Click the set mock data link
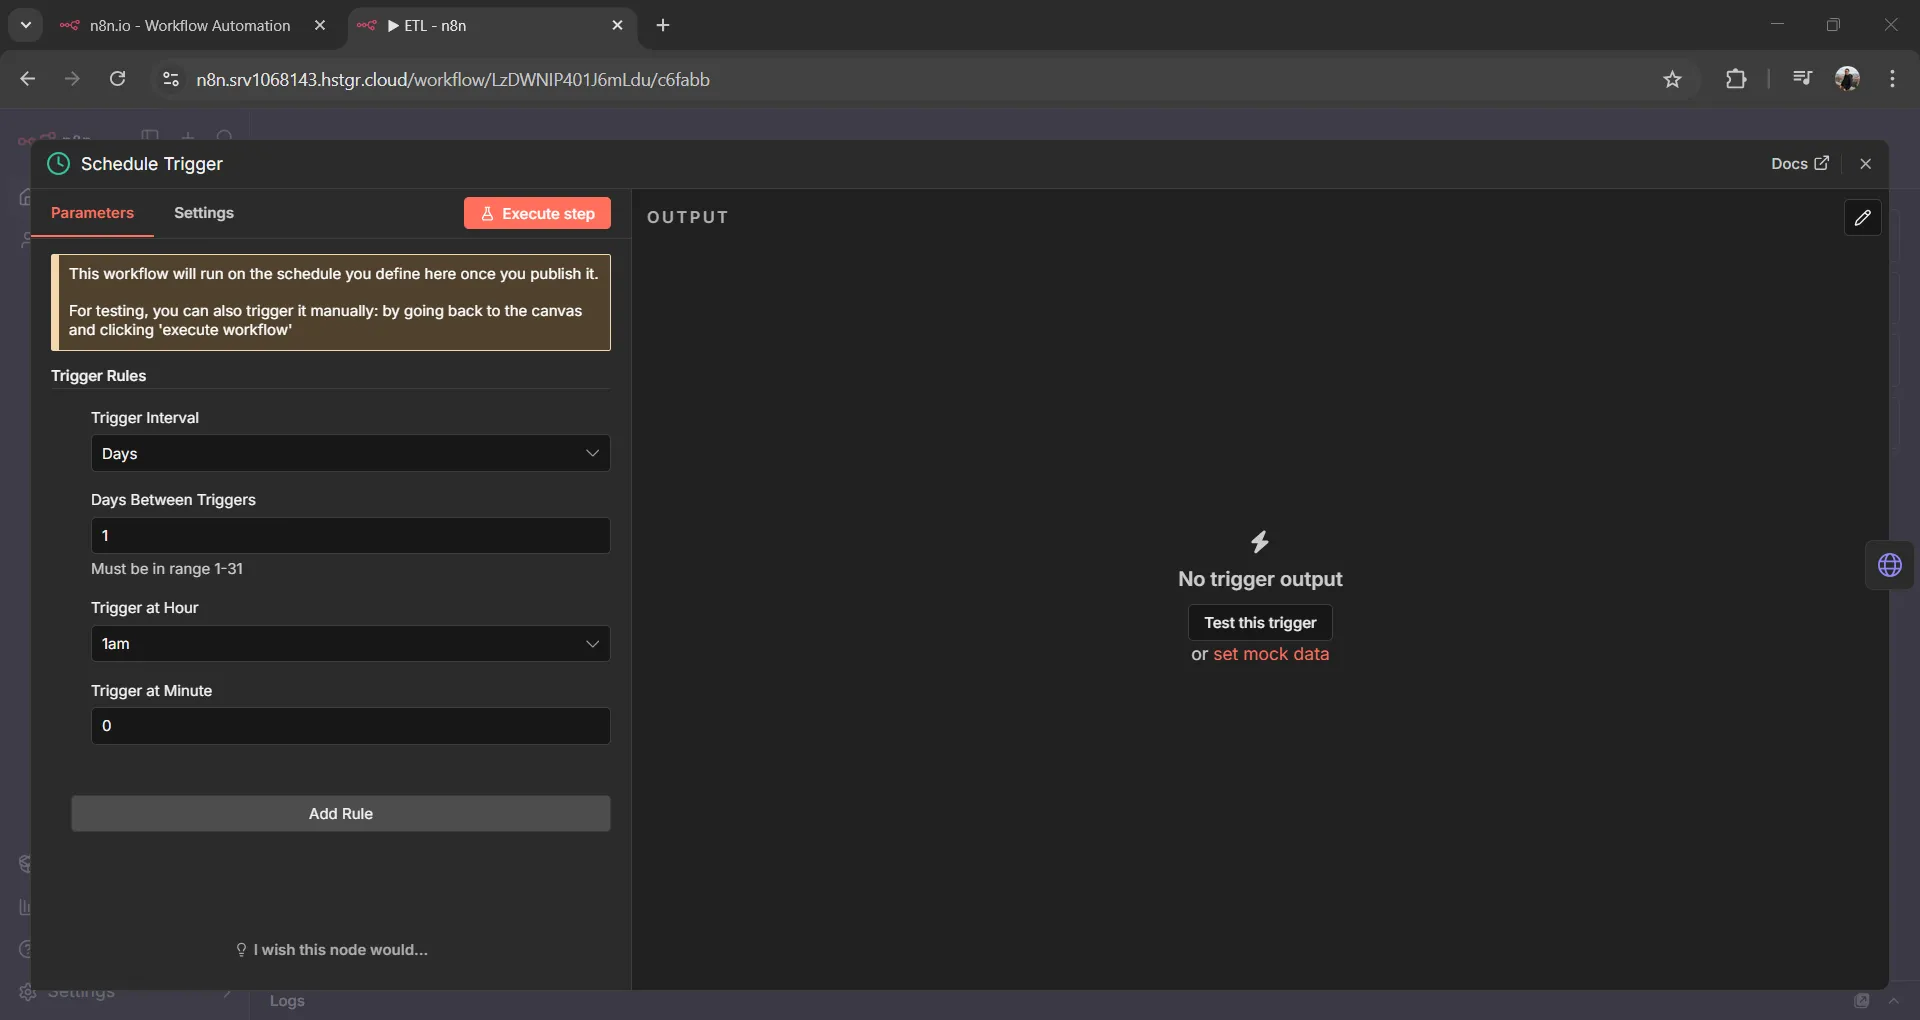Image resolution: width=1920 pixels, height=1020 pixels. [x=1271, y=654]
